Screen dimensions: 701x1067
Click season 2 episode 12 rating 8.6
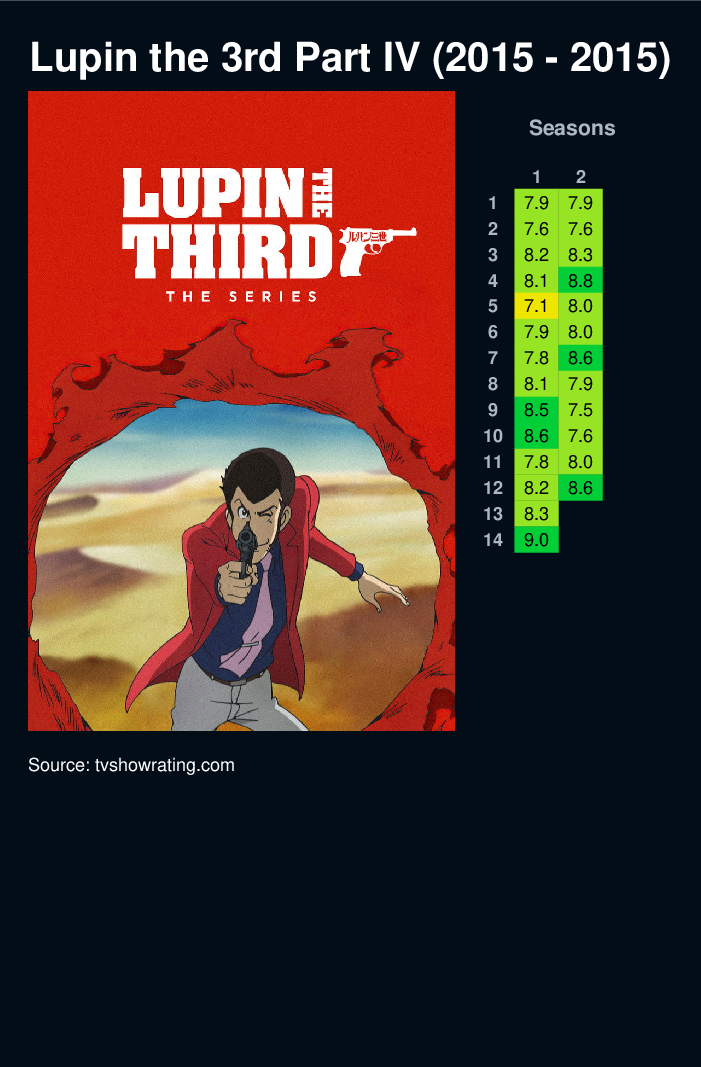(581, 488)
